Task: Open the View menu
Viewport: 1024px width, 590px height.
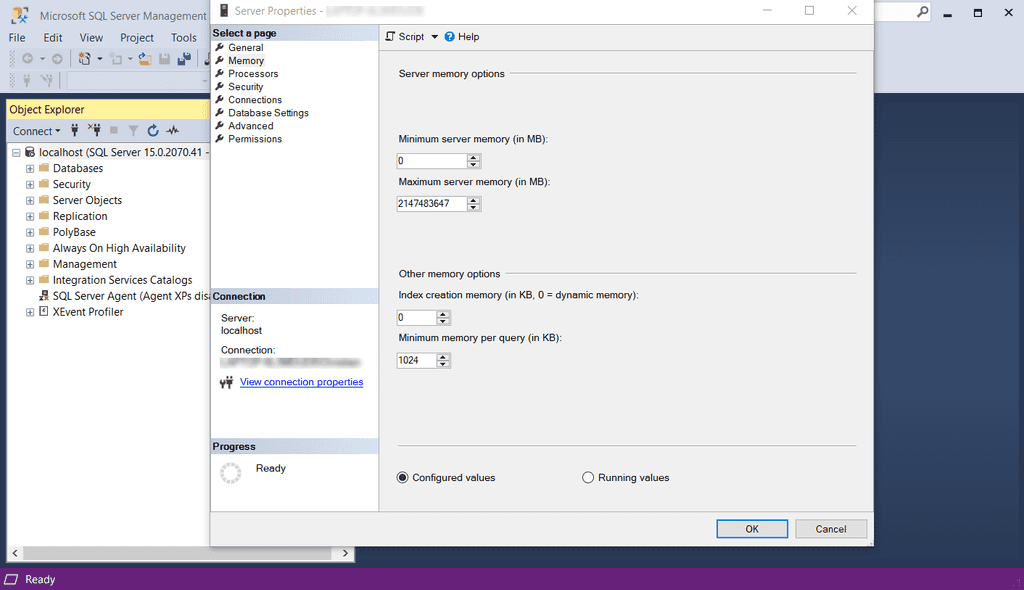Action: [91, 37]
